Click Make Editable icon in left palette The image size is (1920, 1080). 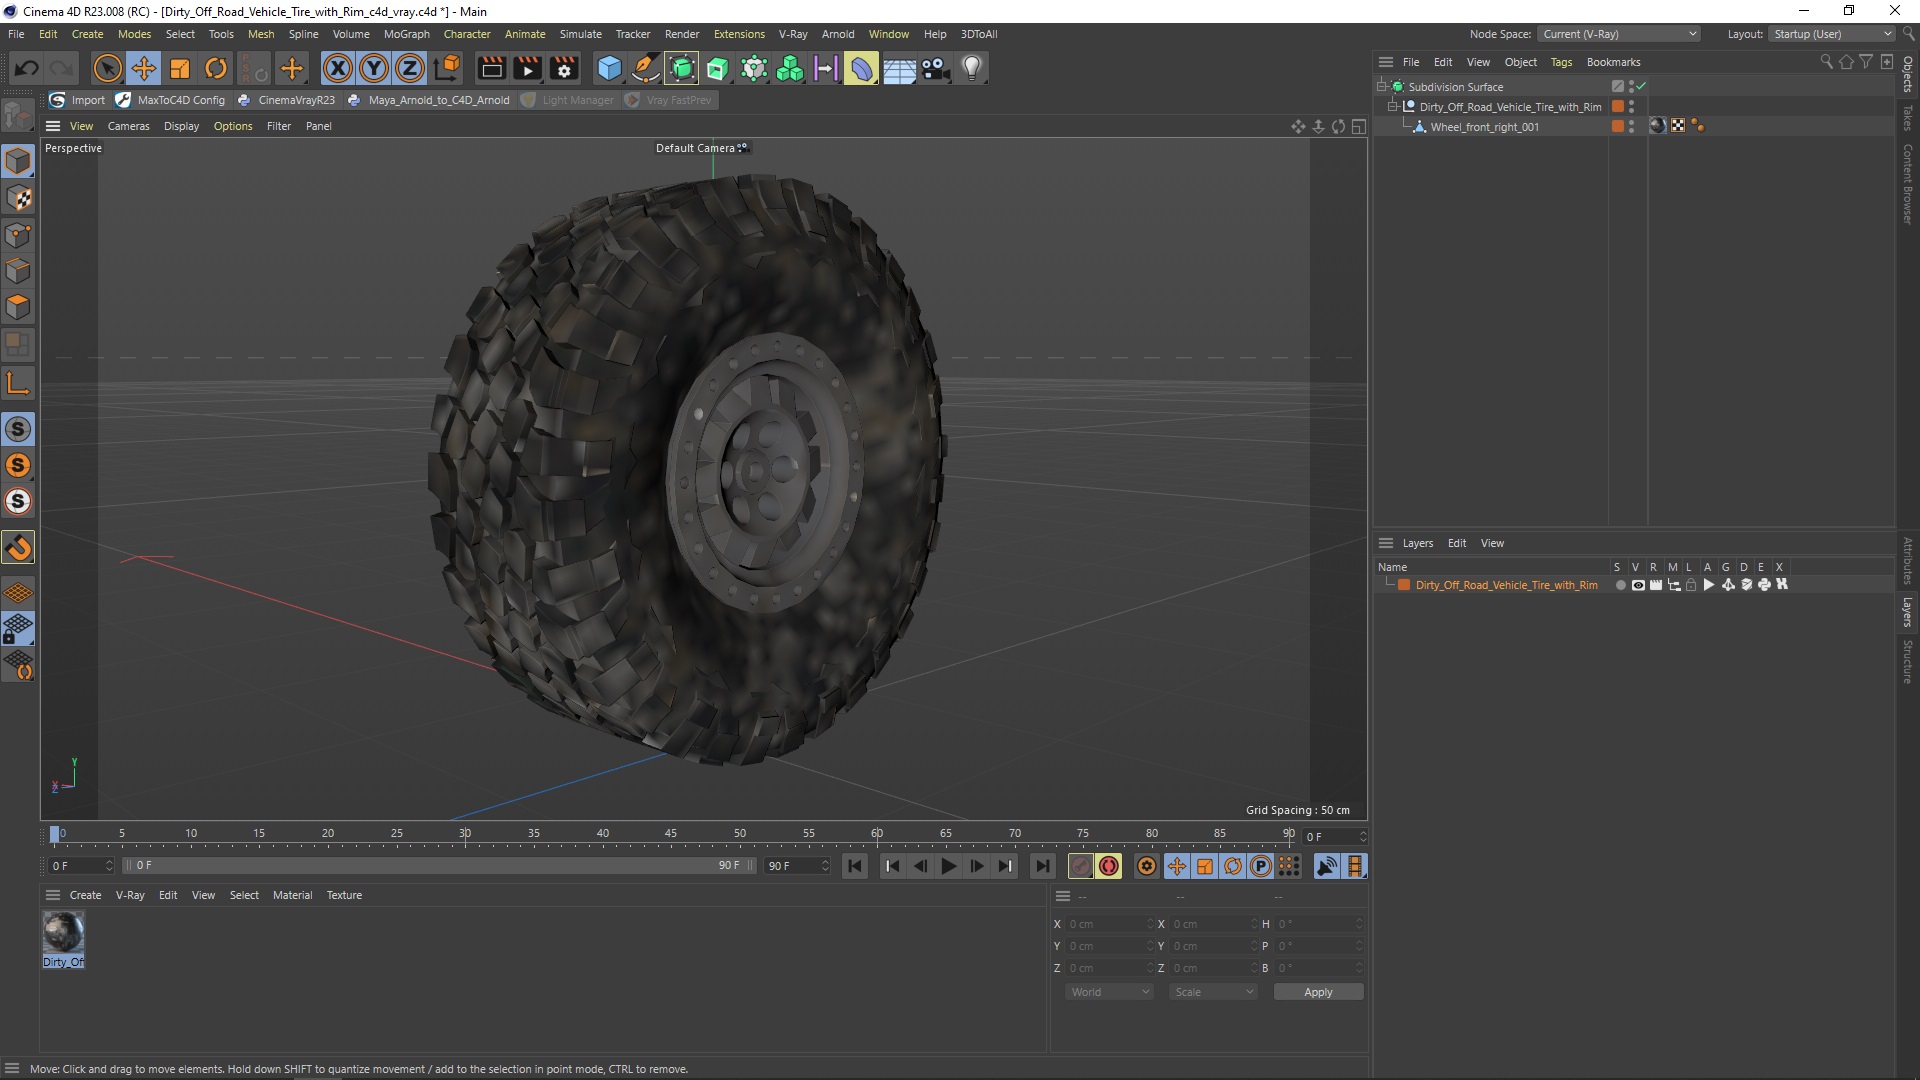(x=18, y=116)
